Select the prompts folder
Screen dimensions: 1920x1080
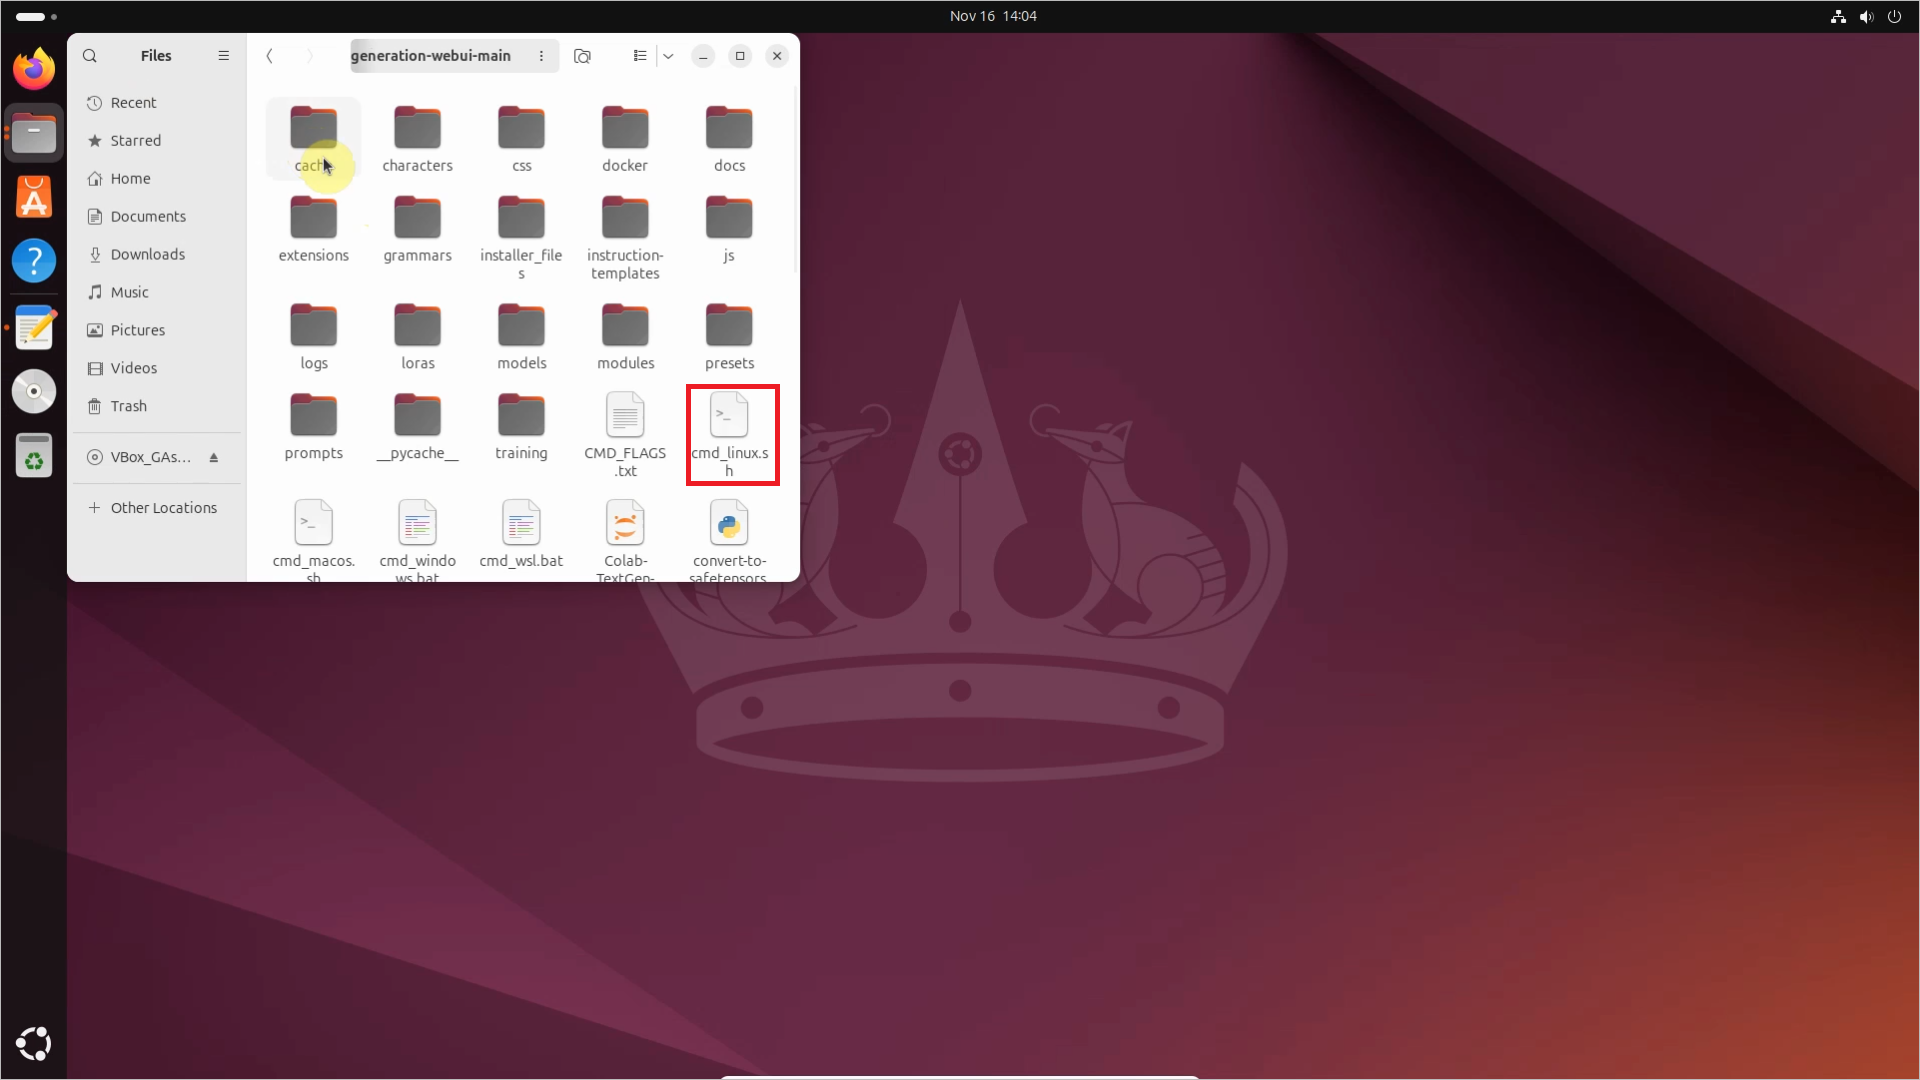coord(314,427)
